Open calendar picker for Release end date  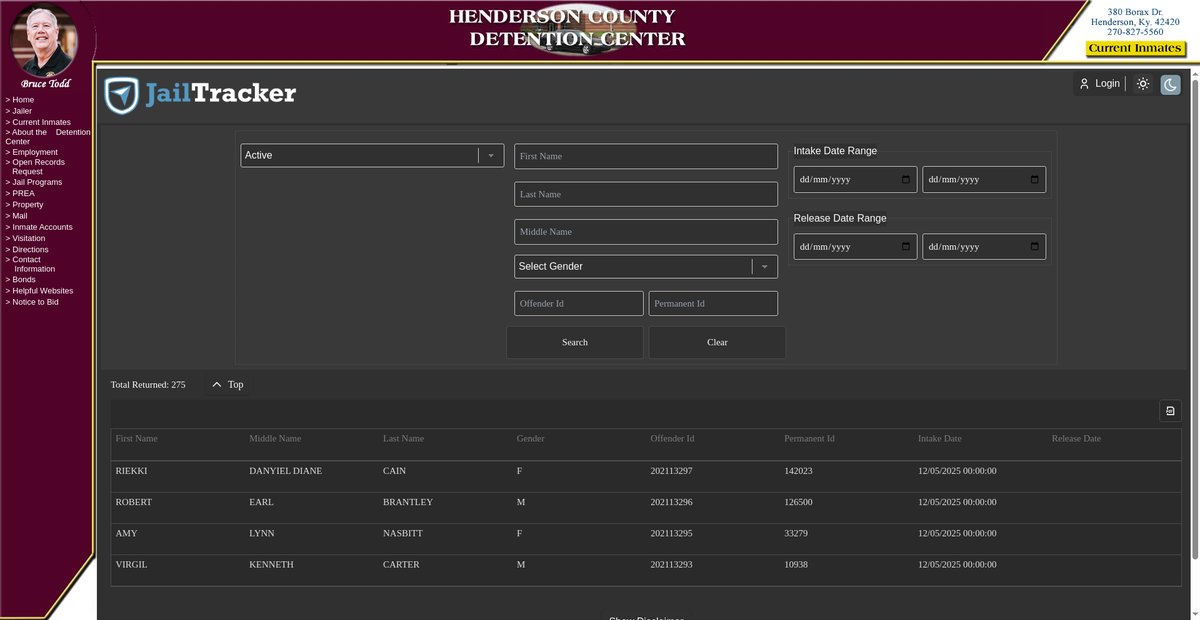[1035, 247]
